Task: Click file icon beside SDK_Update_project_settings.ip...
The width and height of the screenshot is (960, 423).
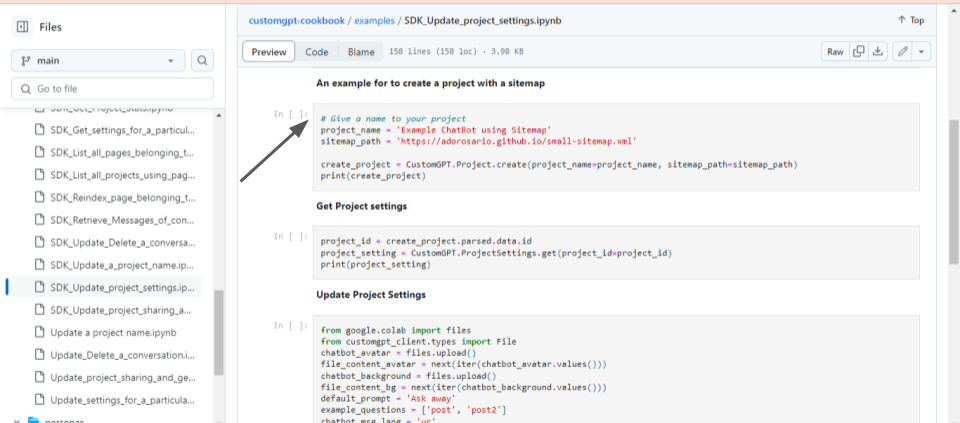Action: click(40, 287)
